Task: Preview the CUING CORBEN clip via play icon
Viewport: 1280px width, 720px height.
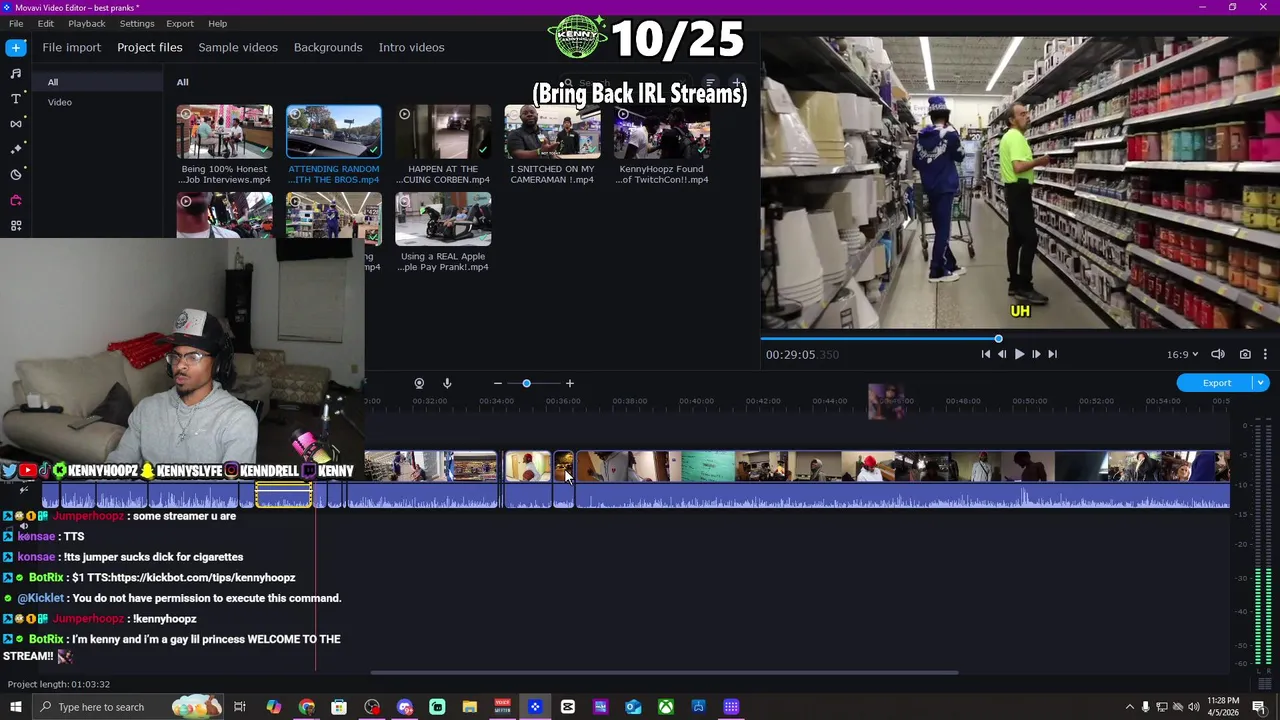Action: click(405, 115)
